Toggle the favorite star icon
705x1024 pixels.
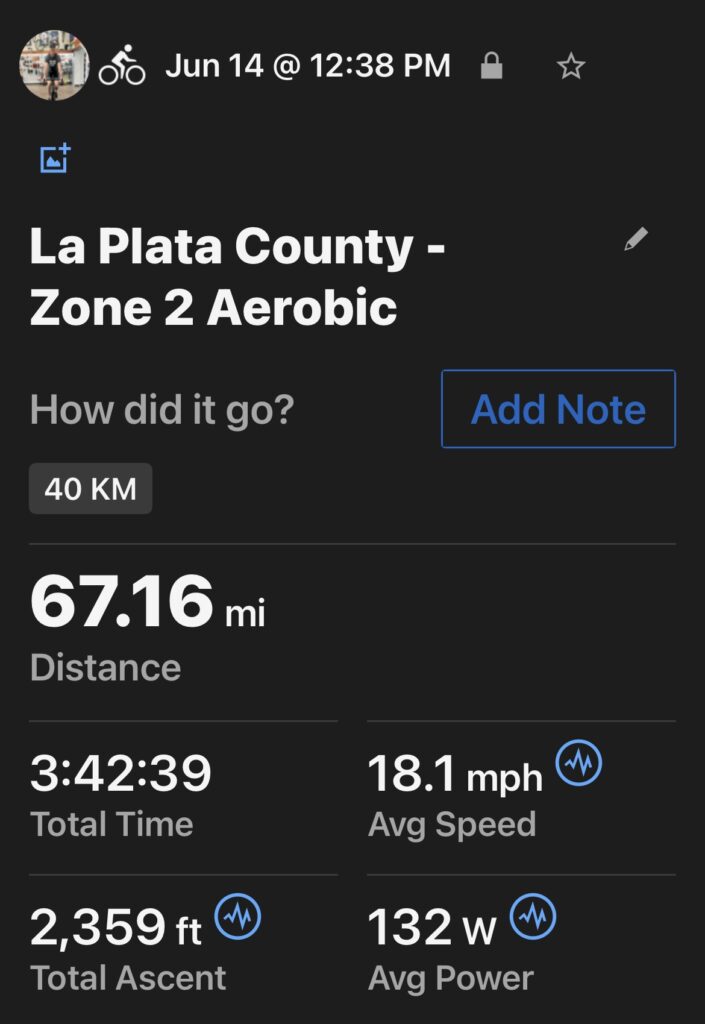coord(571,67)
